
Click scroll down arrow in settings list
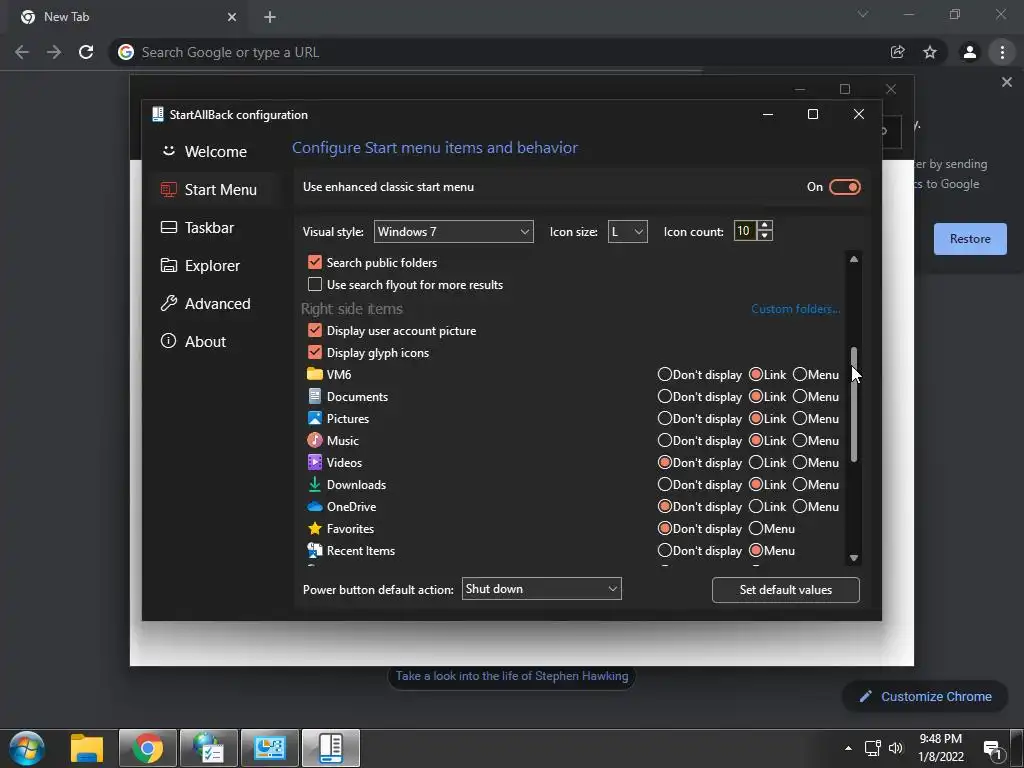854,558
